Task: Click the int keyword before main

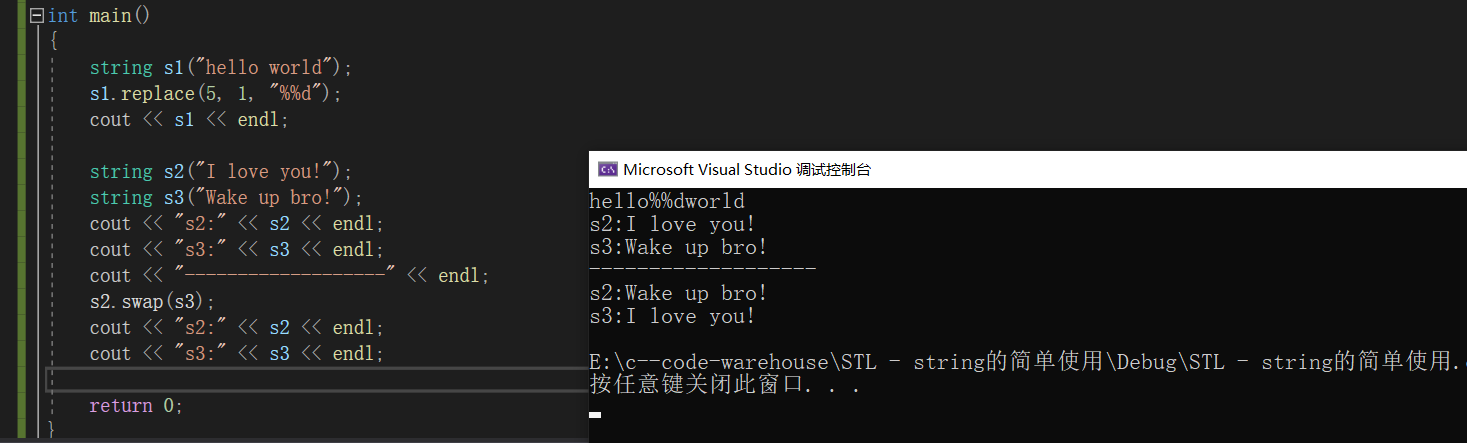Action: pyautogui.click(x=63, y=17)
